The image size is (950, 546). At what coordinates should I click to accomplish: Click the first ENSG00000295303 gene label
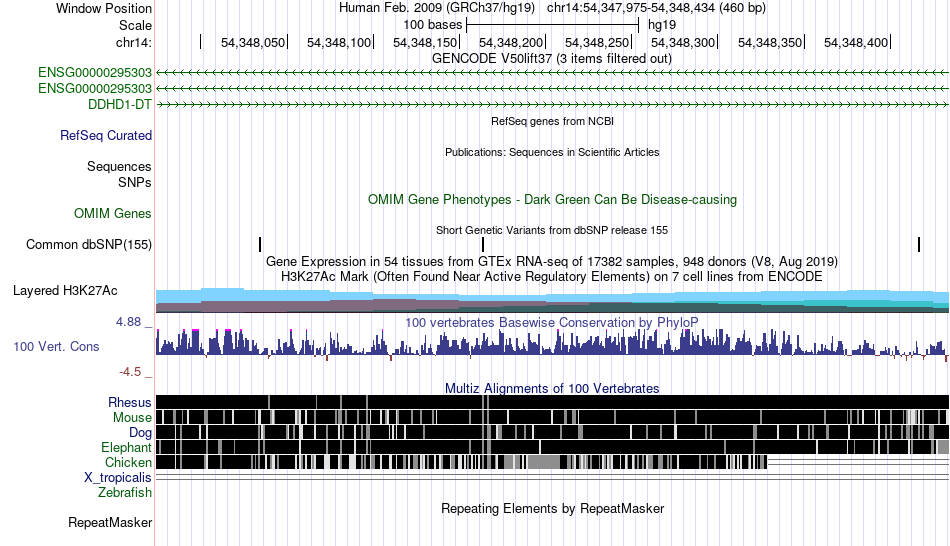click(x=95, y=73)
